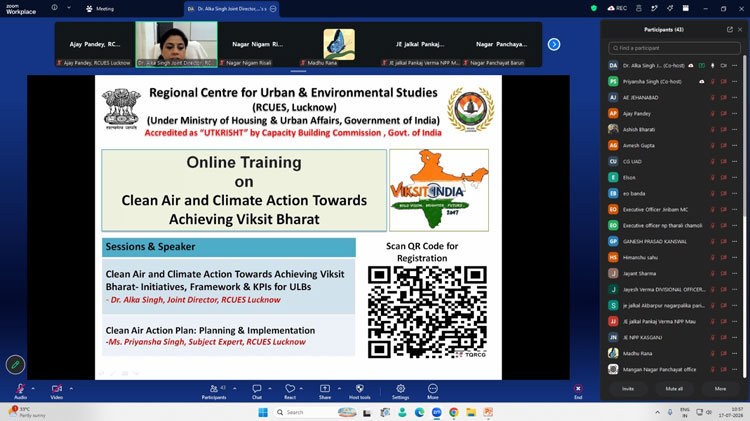Open the Chat panel icon
The height and width of the screenshot is (421, 750).
(257, 391)
